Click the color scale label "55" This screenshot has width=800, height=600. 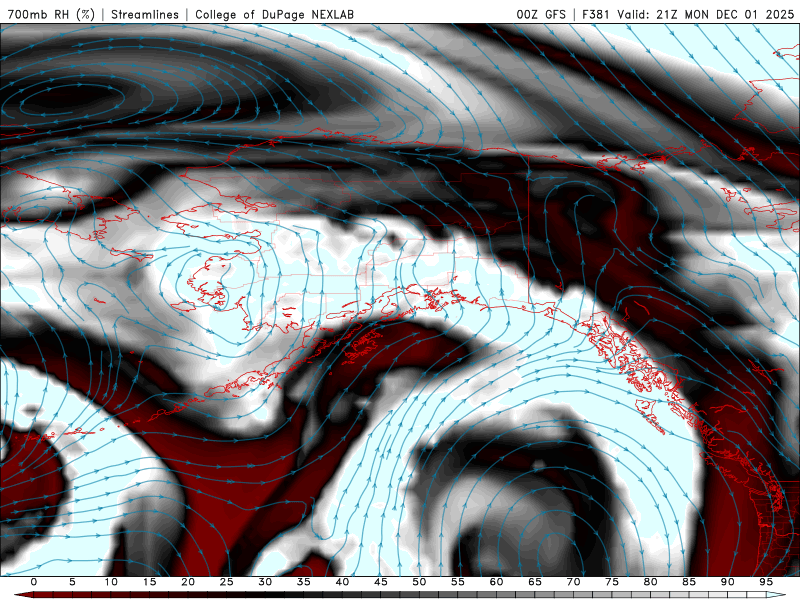(x=458, y=582)
